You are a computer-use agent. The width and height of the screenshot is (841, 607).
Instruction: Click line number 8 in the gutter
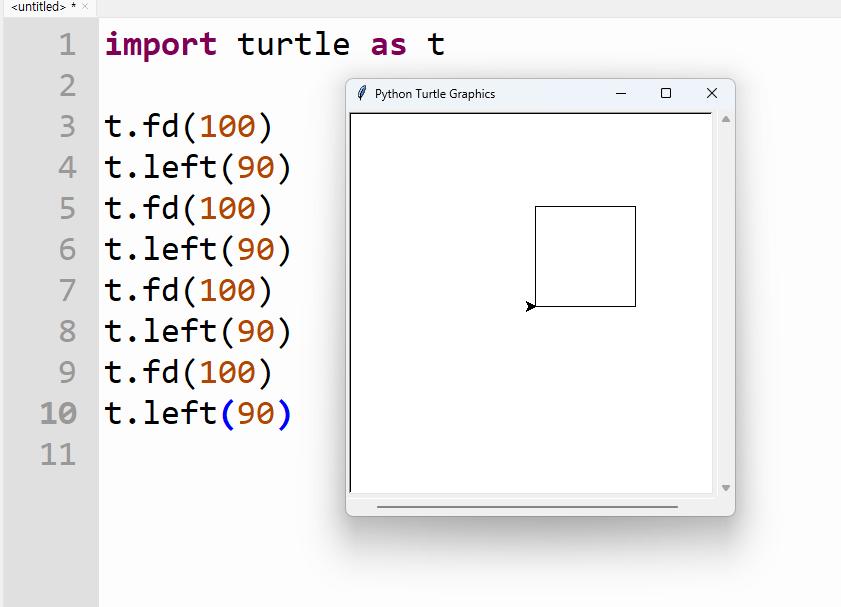(x=67, y=331)
